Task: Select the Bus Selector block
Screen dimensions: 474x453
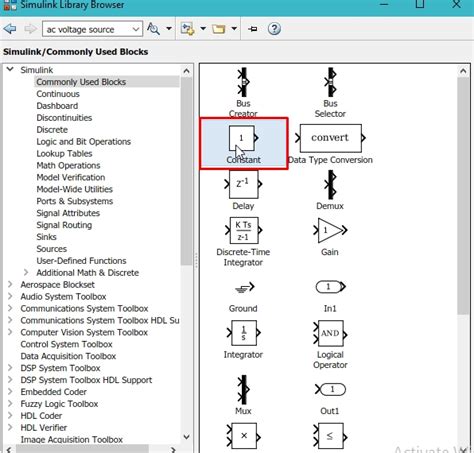Action: click(x=330, y=82)
